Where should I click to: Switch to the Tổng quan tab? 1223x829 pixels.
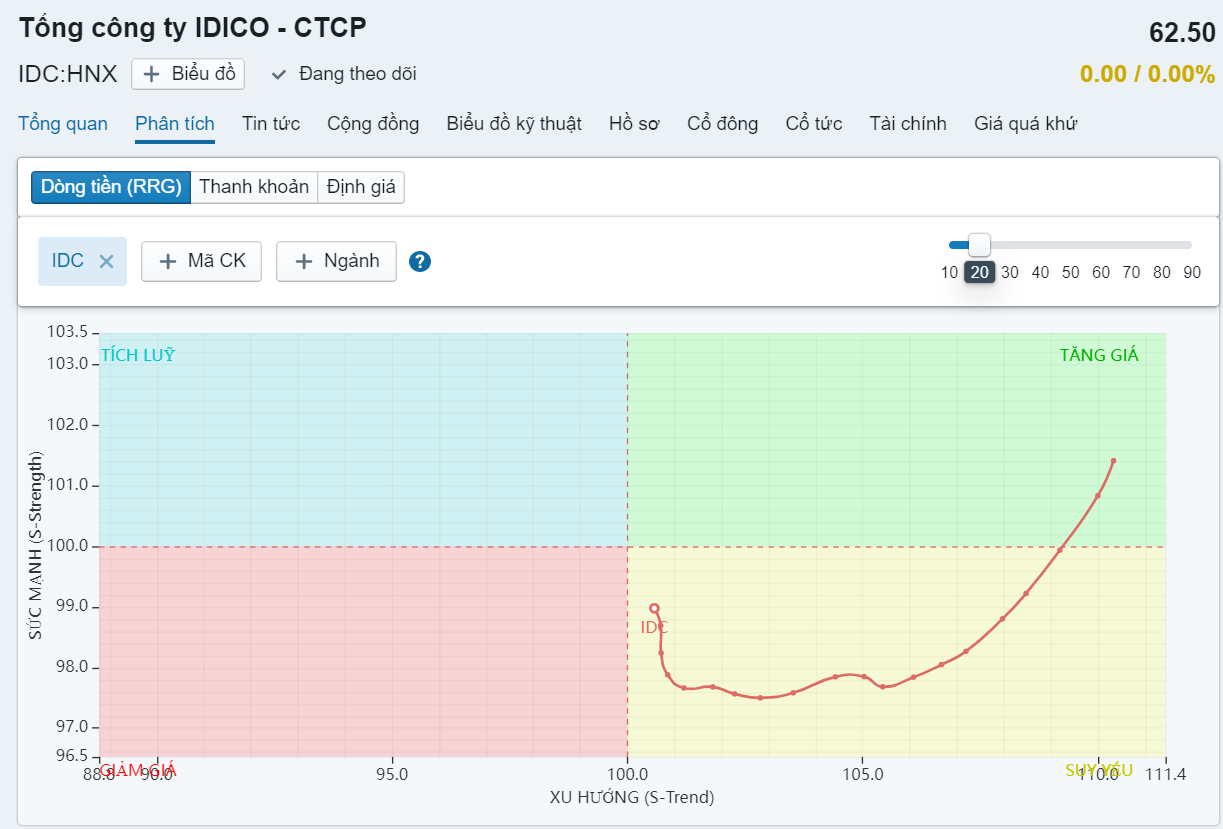click(63, 124)
